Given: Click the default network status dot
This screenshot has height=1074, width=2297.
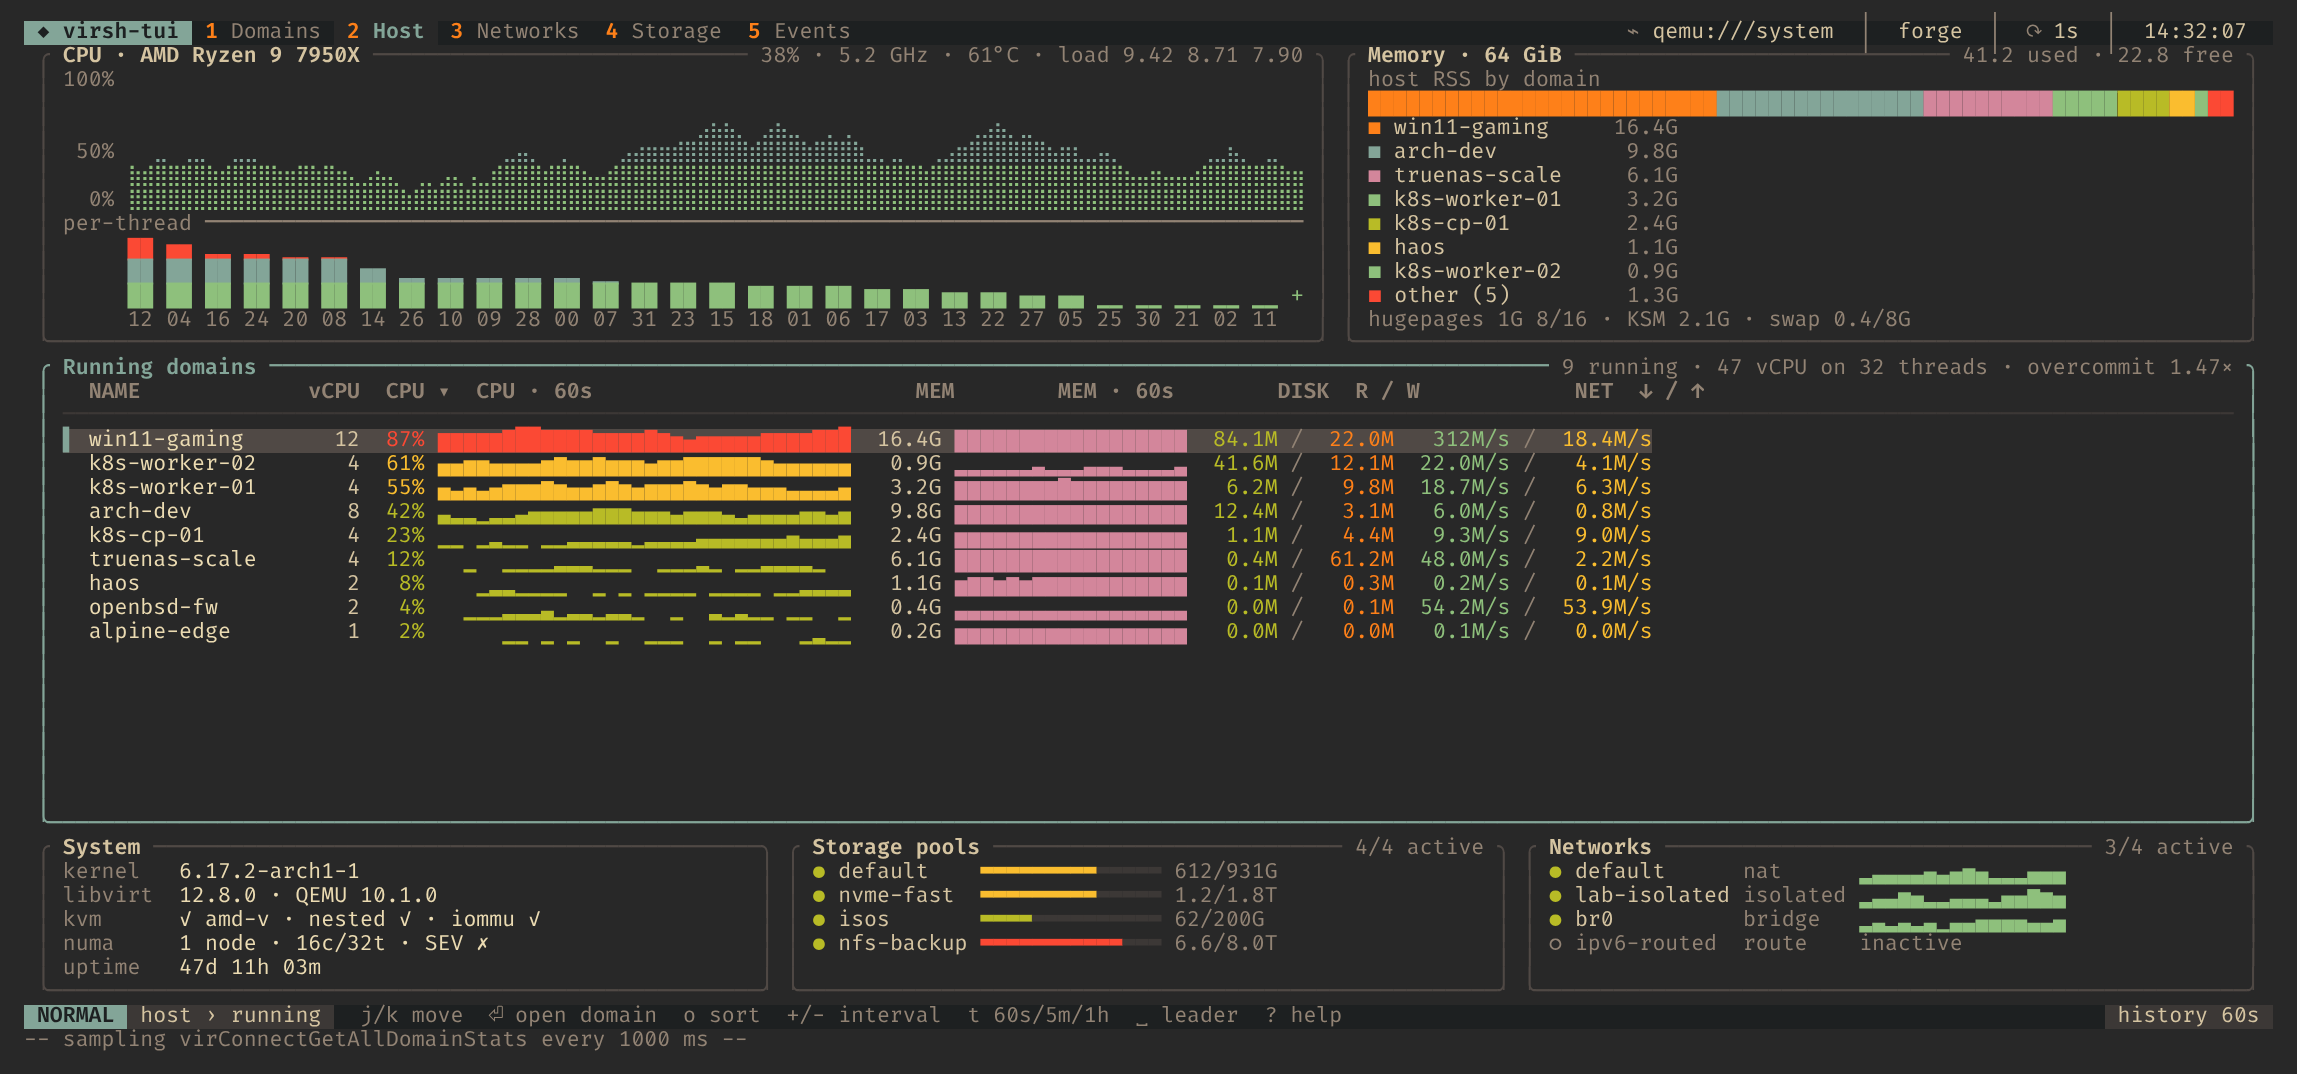Looking at the screenshot, I should [x=1555, y=872].
